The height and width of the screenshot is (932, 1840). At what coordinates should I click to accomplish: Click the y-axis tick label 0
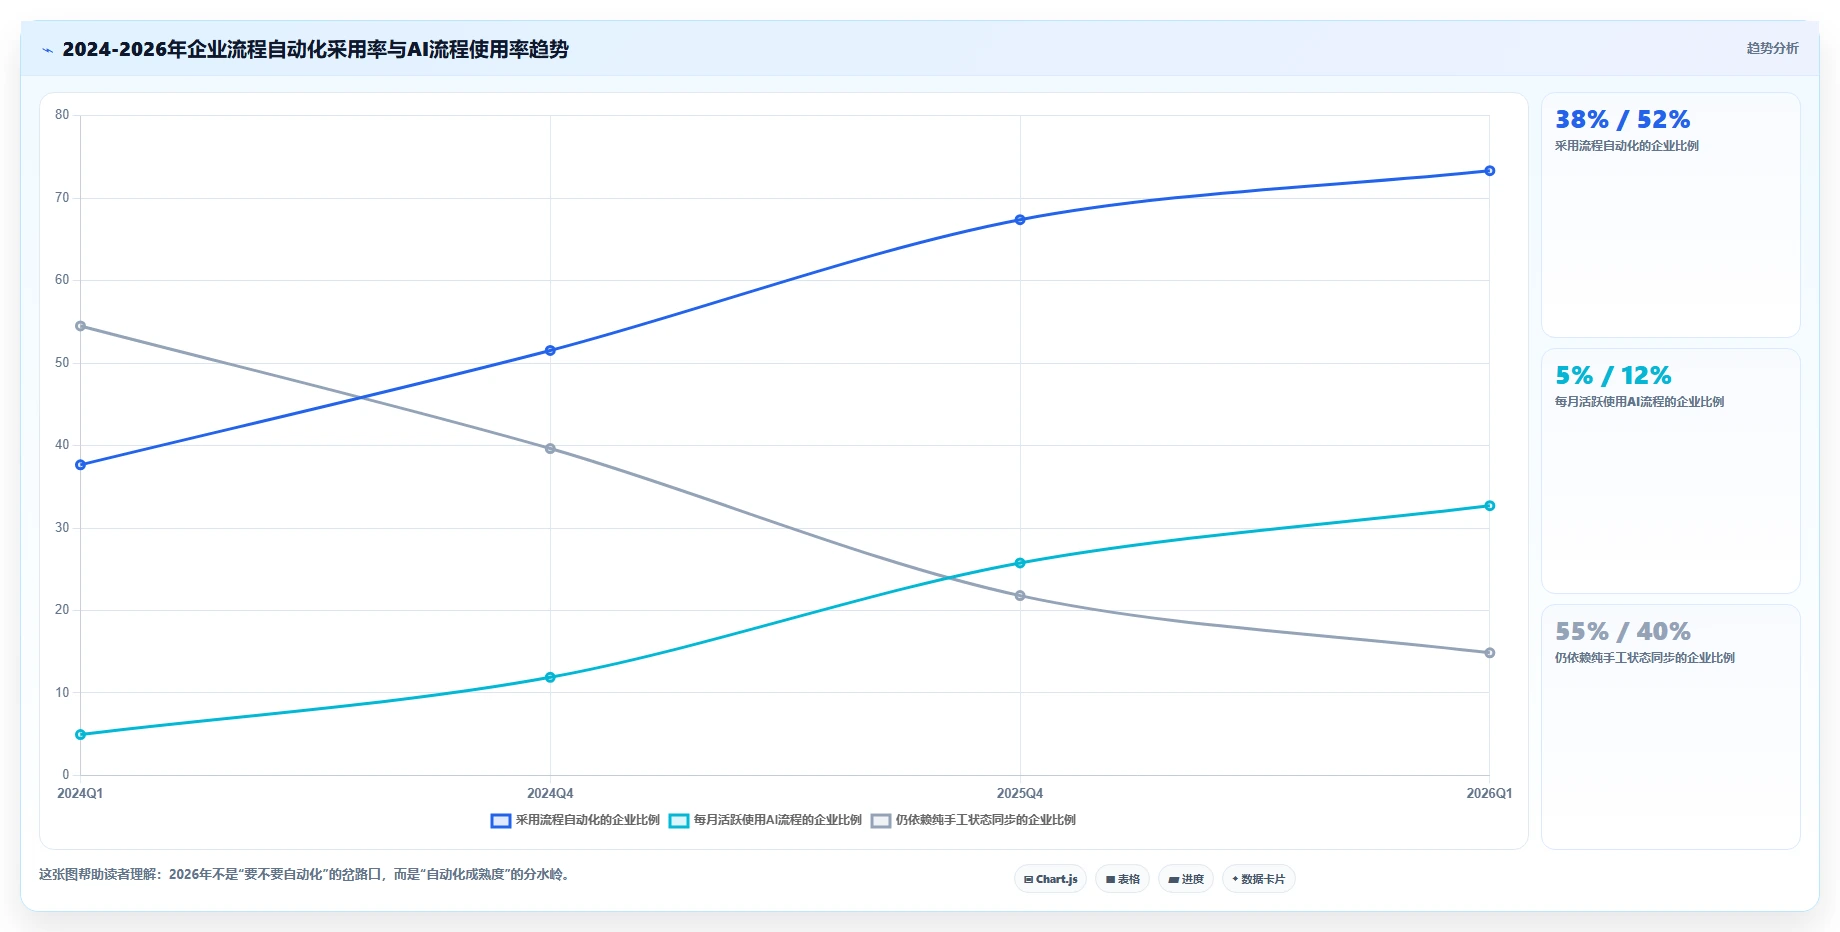tap(66, 775)
